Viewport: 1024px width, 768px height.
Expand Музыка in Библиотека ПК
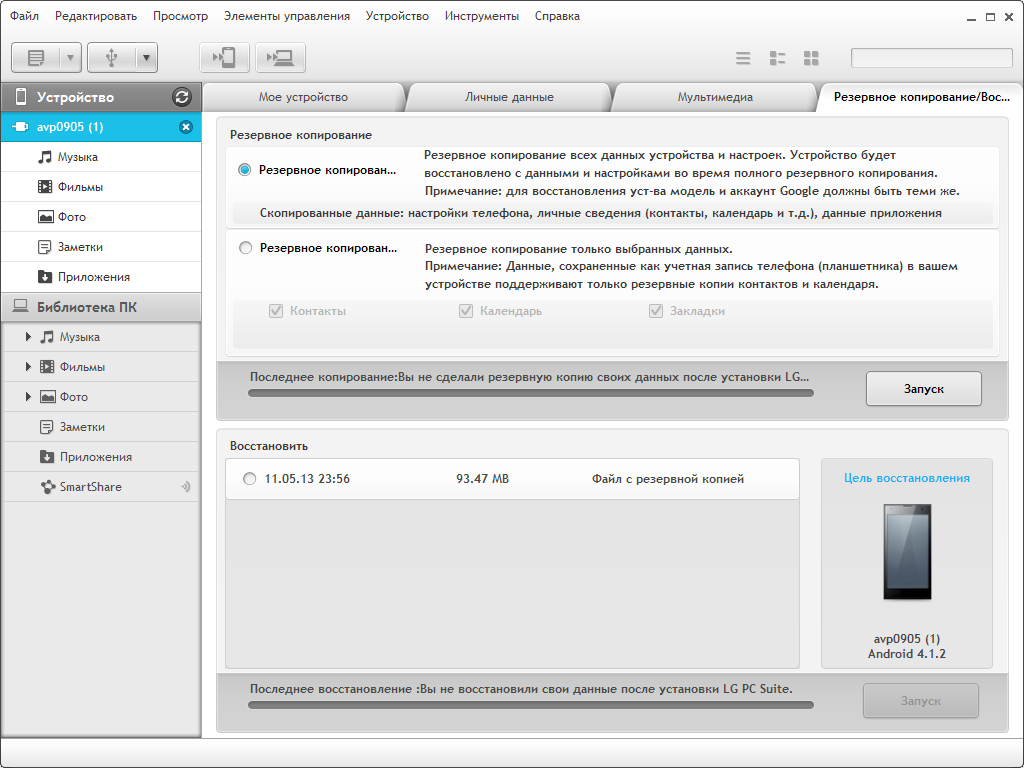[x=29, y=337]
